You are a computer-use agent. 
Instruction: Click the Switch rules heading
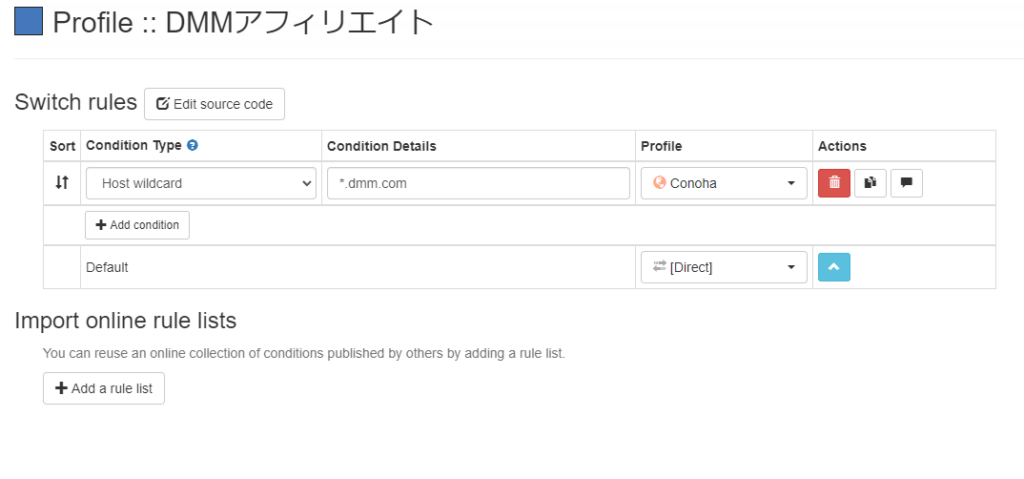[x=76, y=103]
